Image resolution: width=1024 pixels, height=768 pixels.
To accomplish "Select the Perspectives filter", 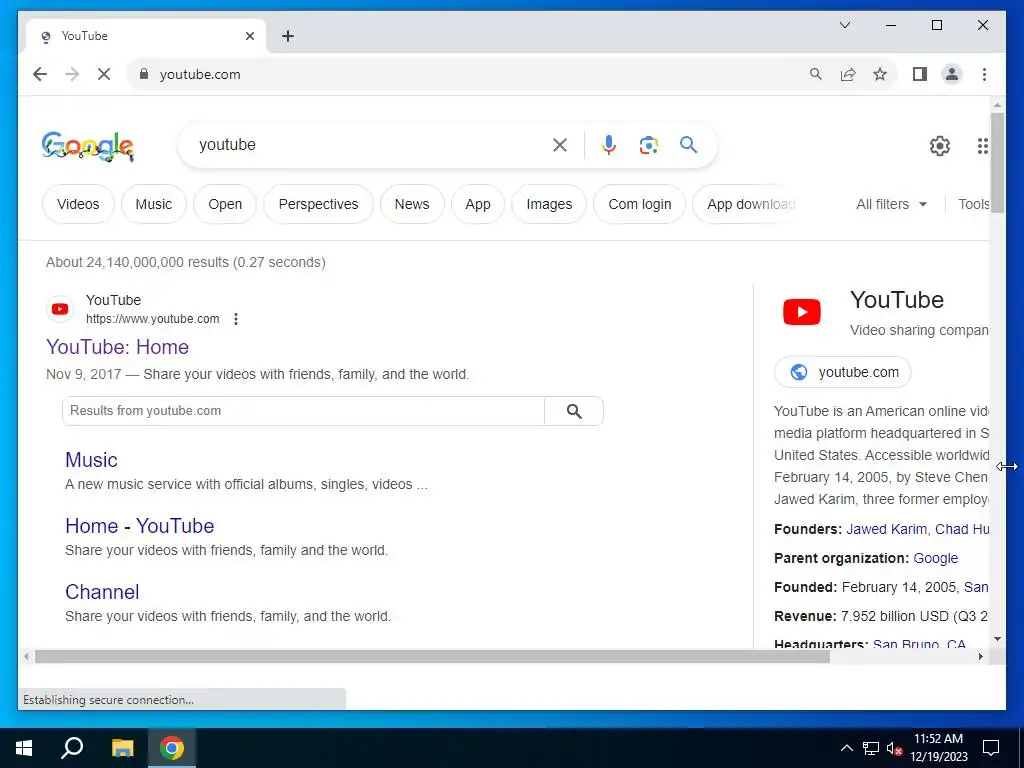I will 319,204.
